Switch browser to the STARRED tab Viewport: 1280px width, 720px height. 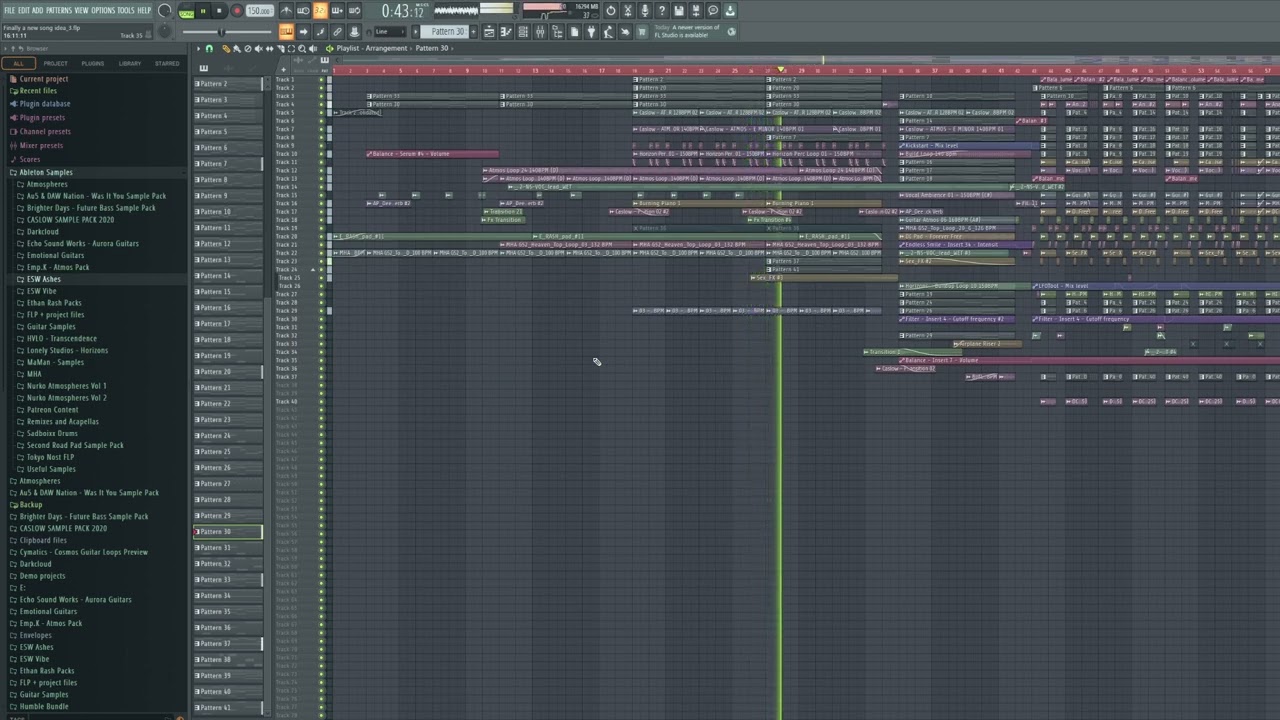(167, 63)
